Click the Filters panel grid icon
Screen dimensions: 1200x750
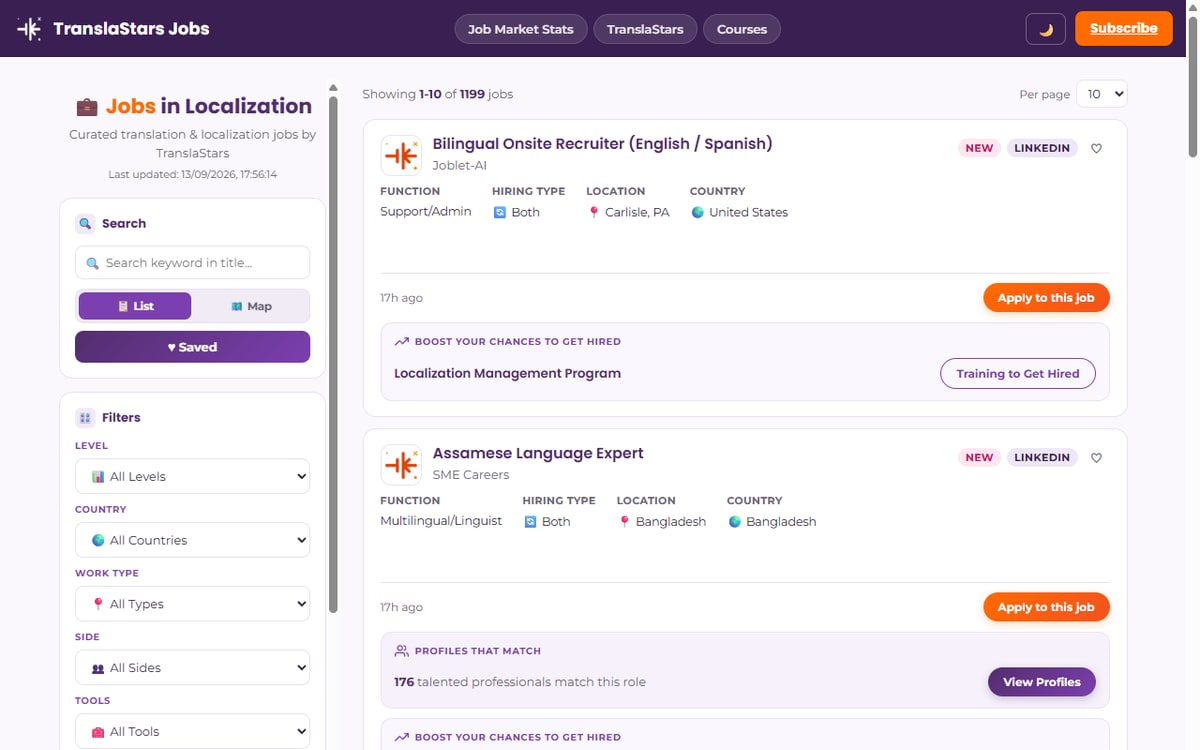(x=85, y=417)
